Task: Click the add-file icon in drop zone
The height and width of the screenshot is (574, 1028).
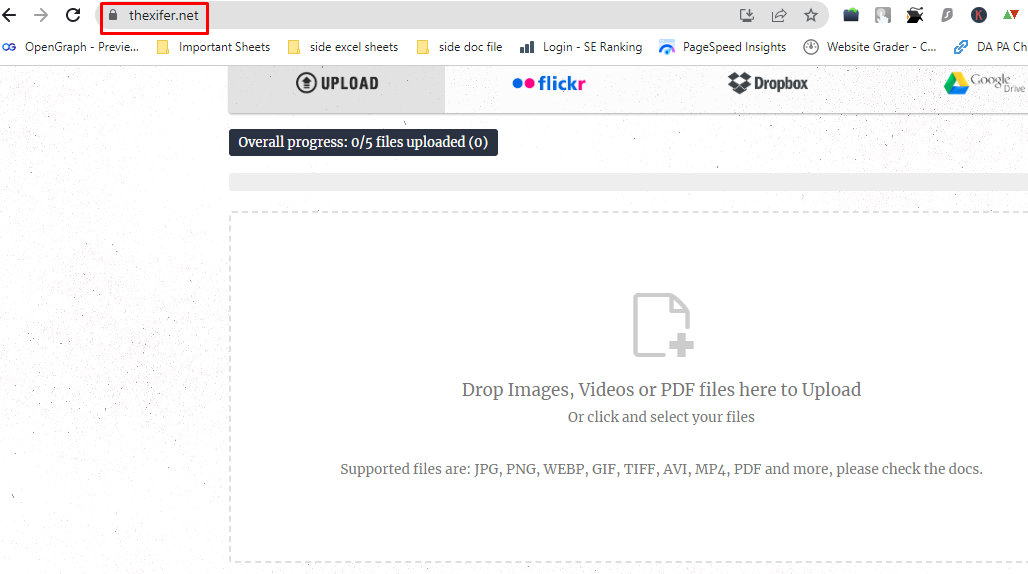Action: pyautogui.click(x=662, y=325)
